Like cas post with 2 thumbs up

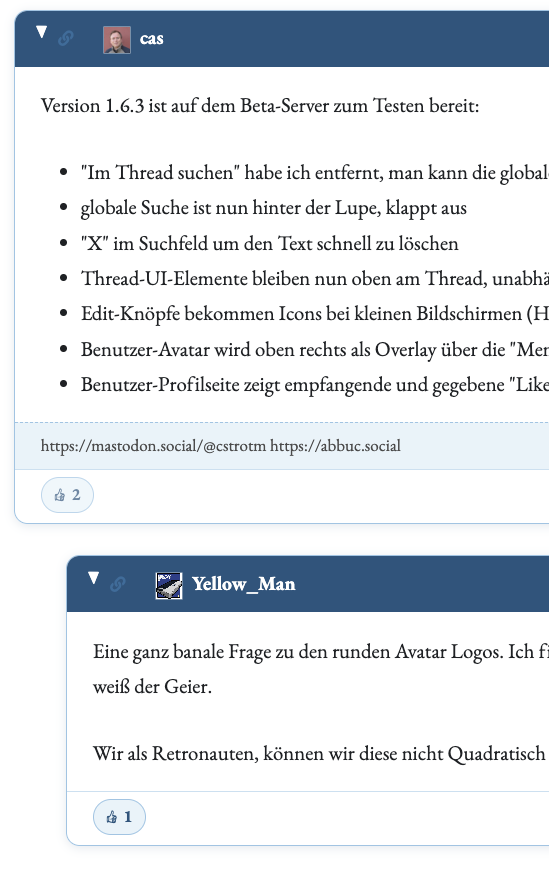[x=67, y=495]
